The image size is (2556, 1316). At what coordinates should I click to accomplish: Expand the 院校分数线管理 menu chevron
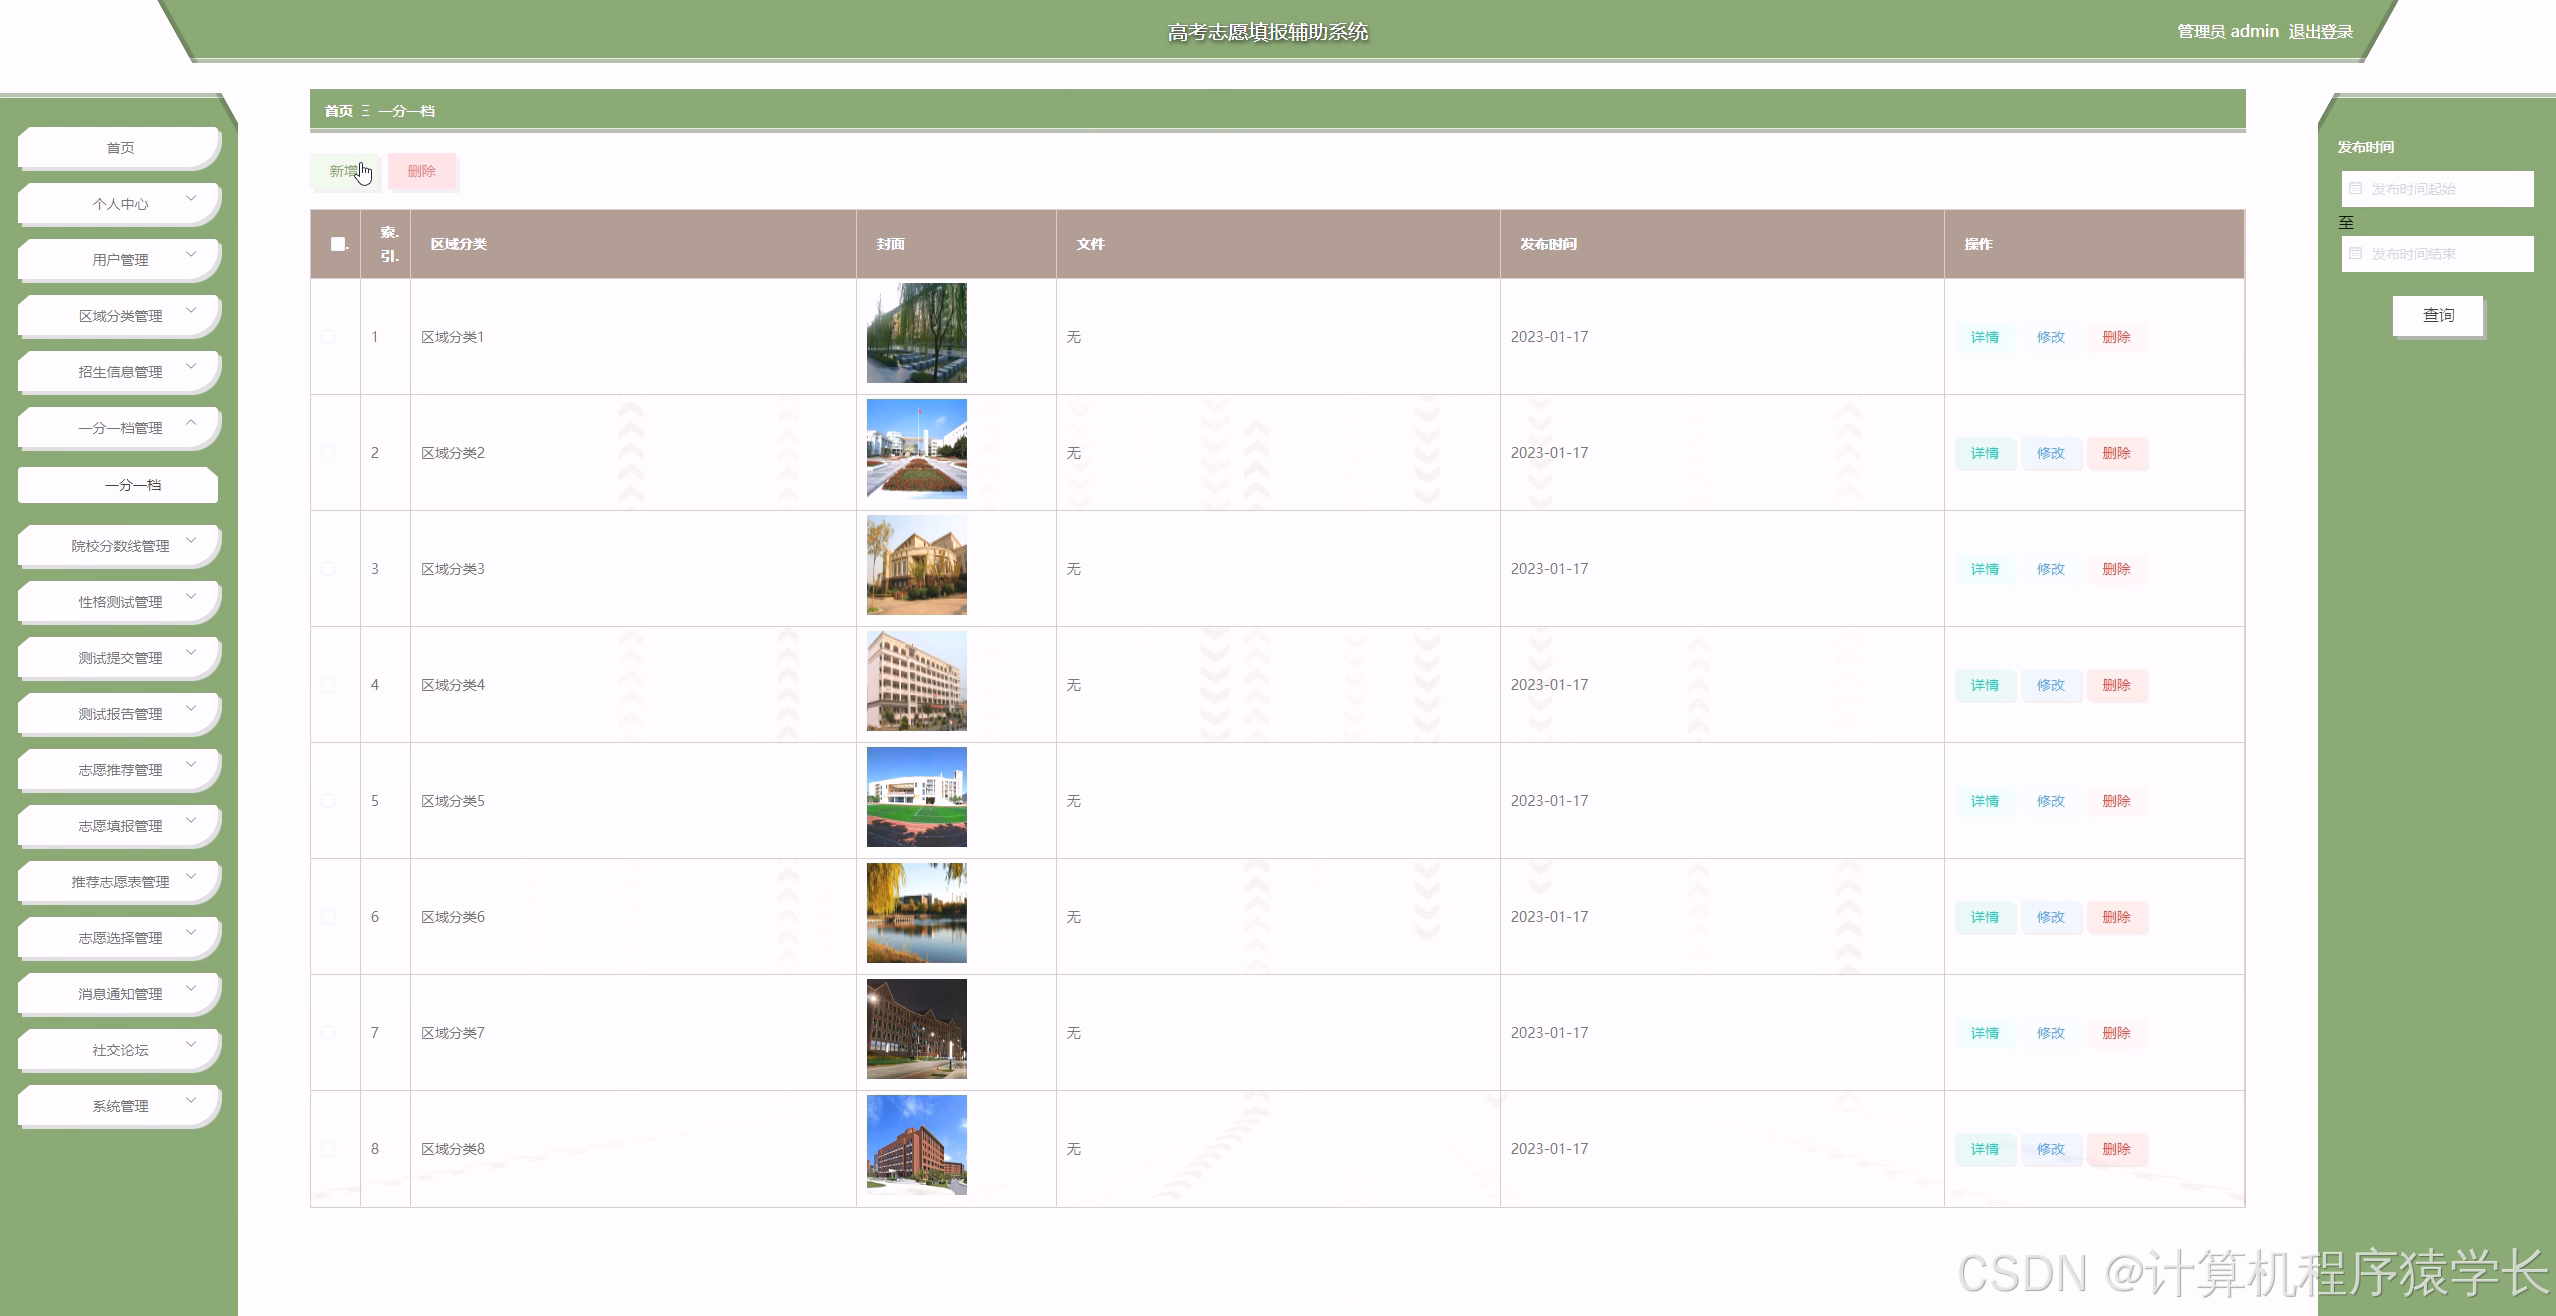click(x=191, y=541)
